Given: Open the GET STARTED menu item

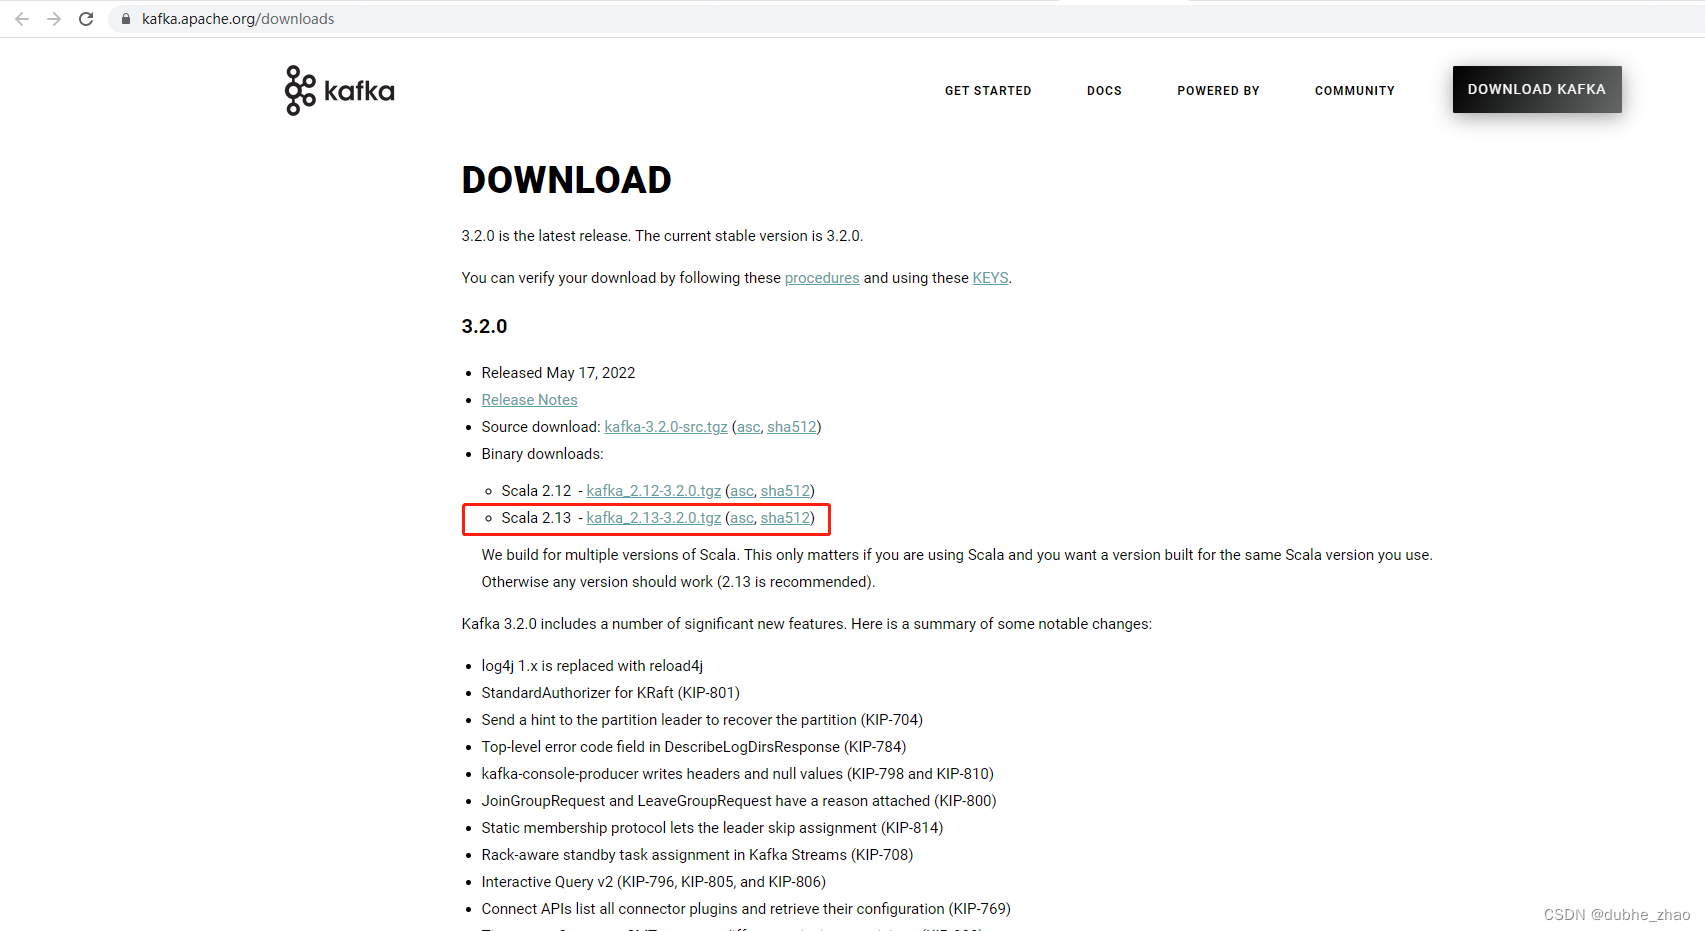Looking at the screenshot, I should tap(987, 90).
